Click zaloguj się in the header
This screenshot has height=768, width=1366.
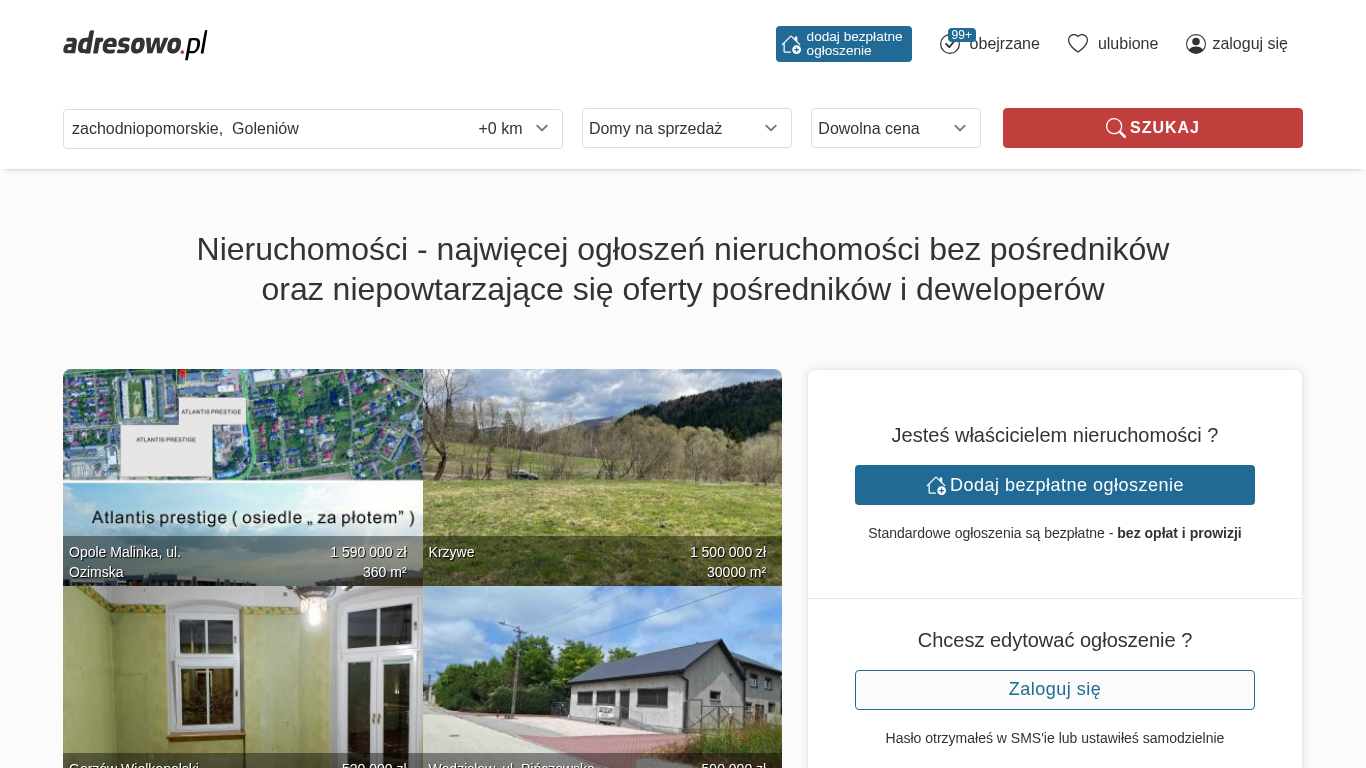point(1249,44)
